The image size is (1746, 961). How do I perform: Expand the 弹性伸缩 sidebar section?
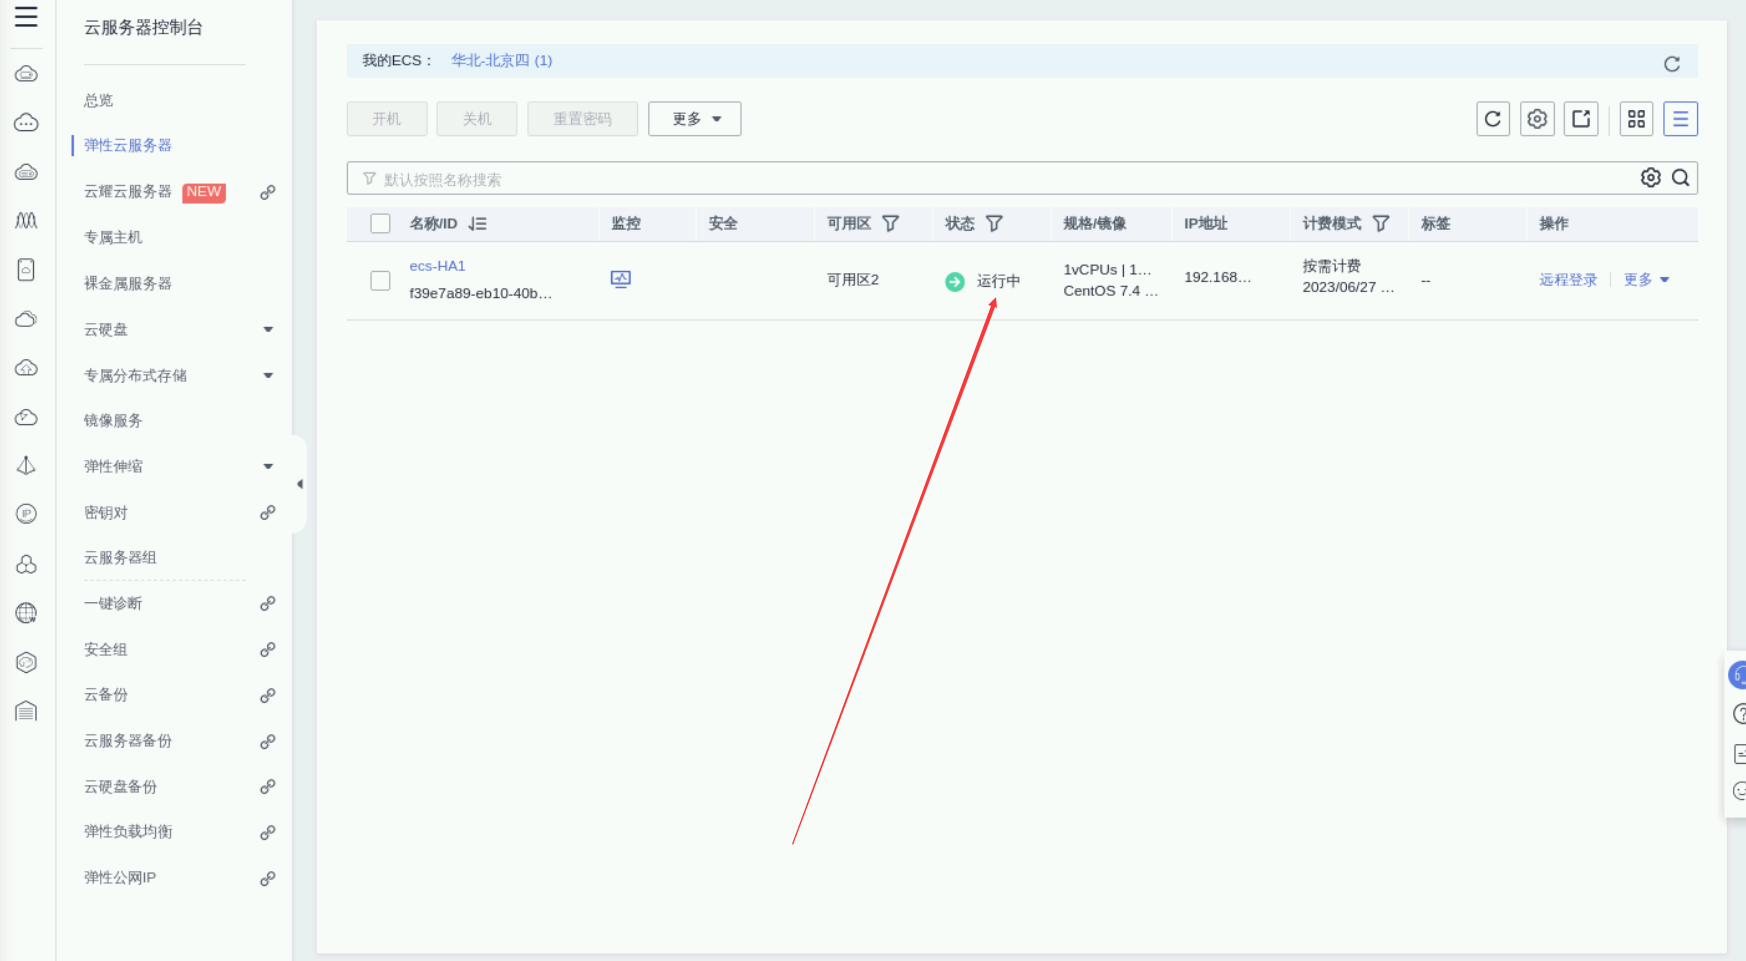(x=268, y=467)
